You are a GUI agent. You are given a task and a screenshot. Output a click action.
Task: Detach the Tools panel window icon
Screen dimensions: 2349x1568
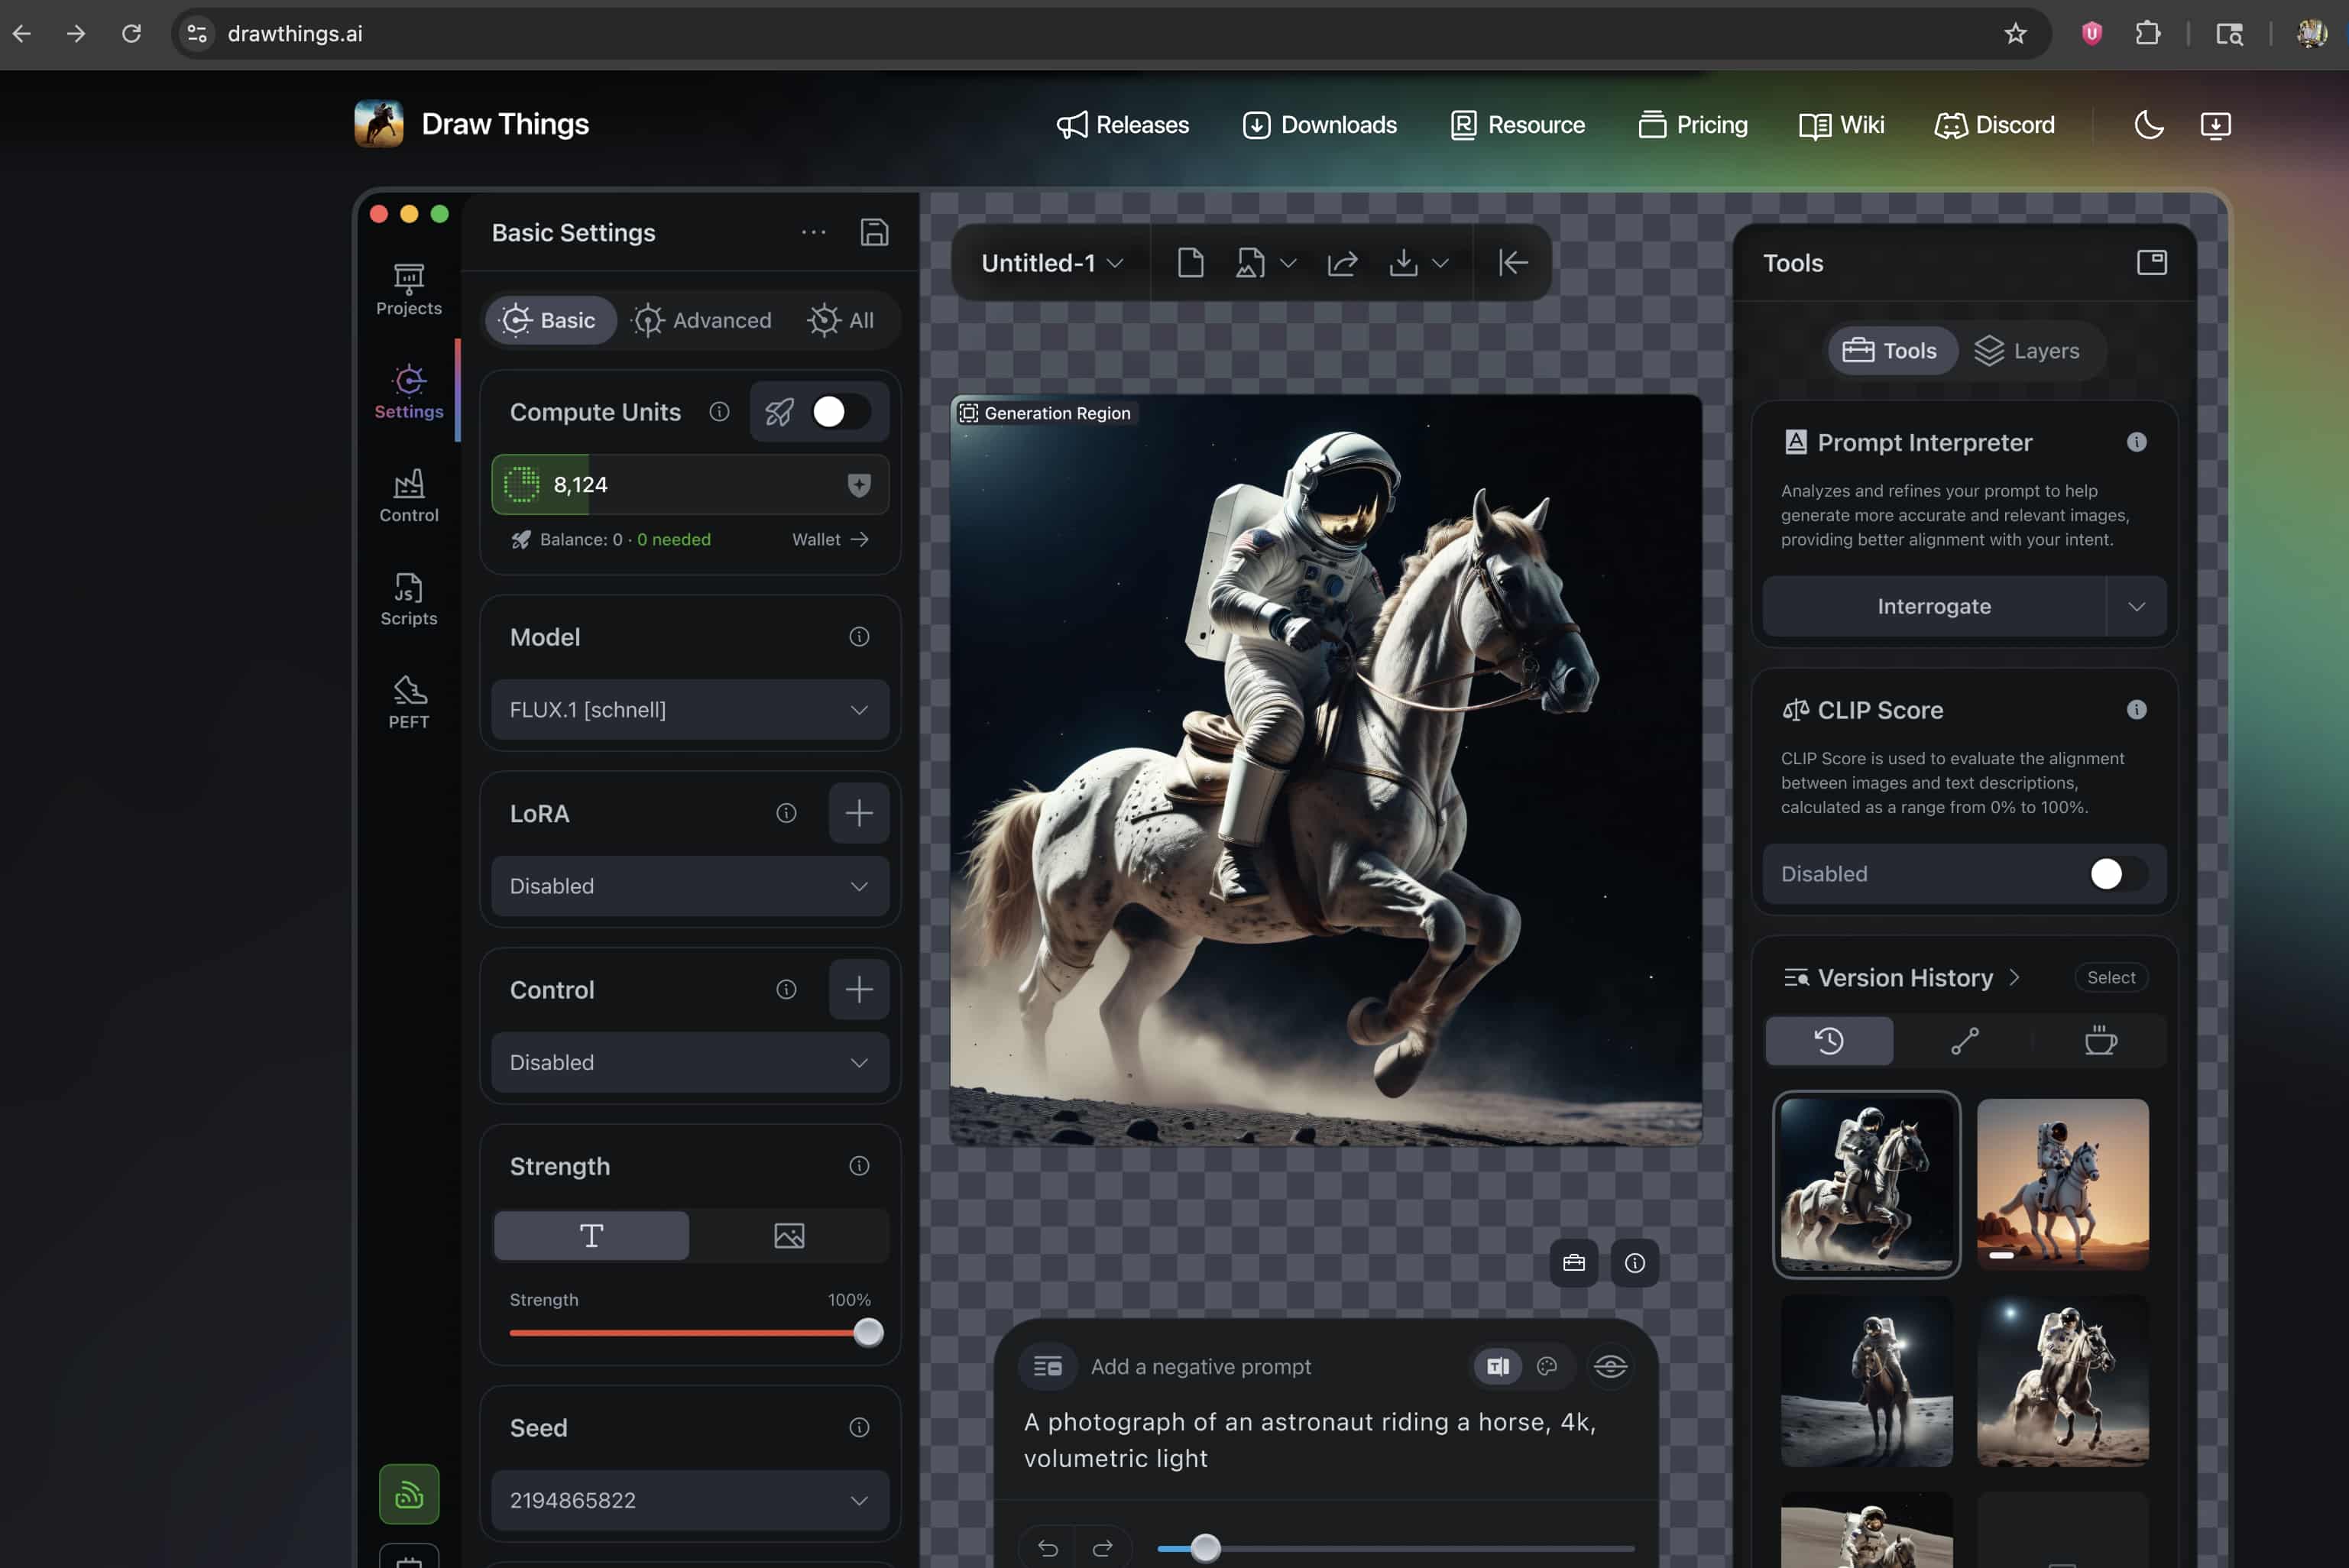pyautogui.click(x=2151, y=262)
